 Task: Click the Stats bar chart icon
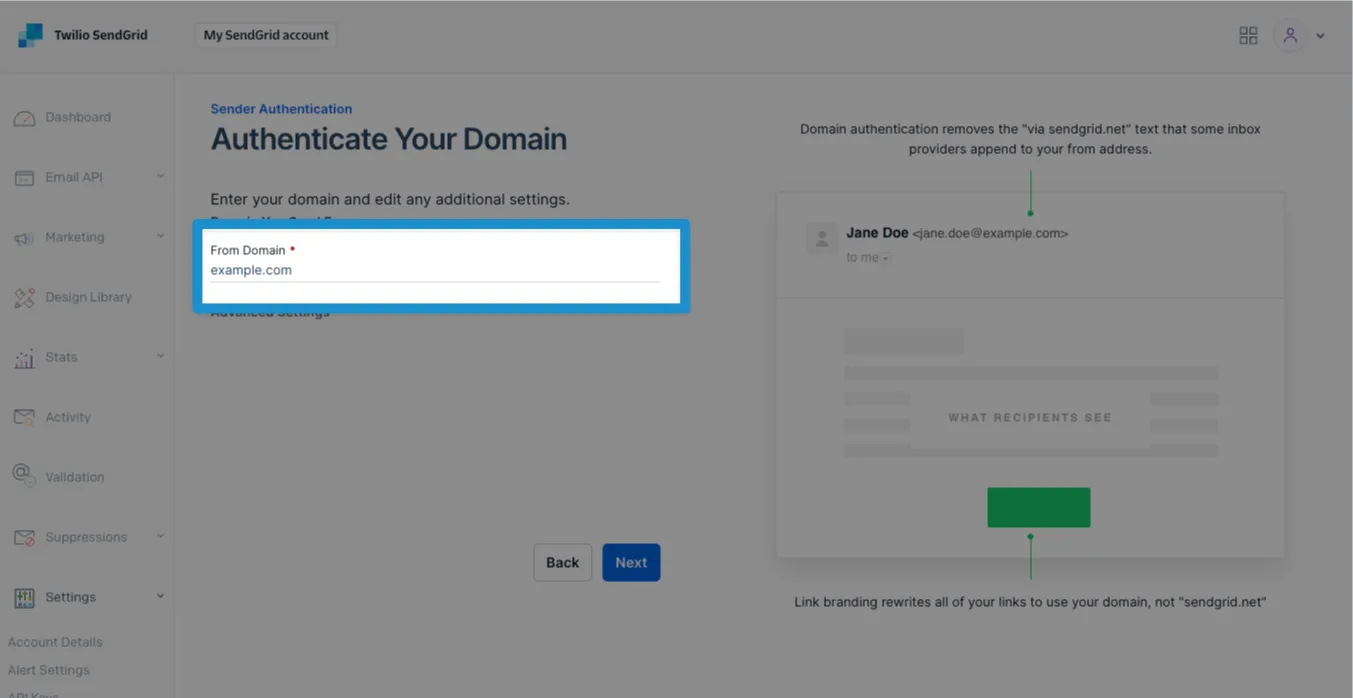pyautogui.click(x=24, y=358)
